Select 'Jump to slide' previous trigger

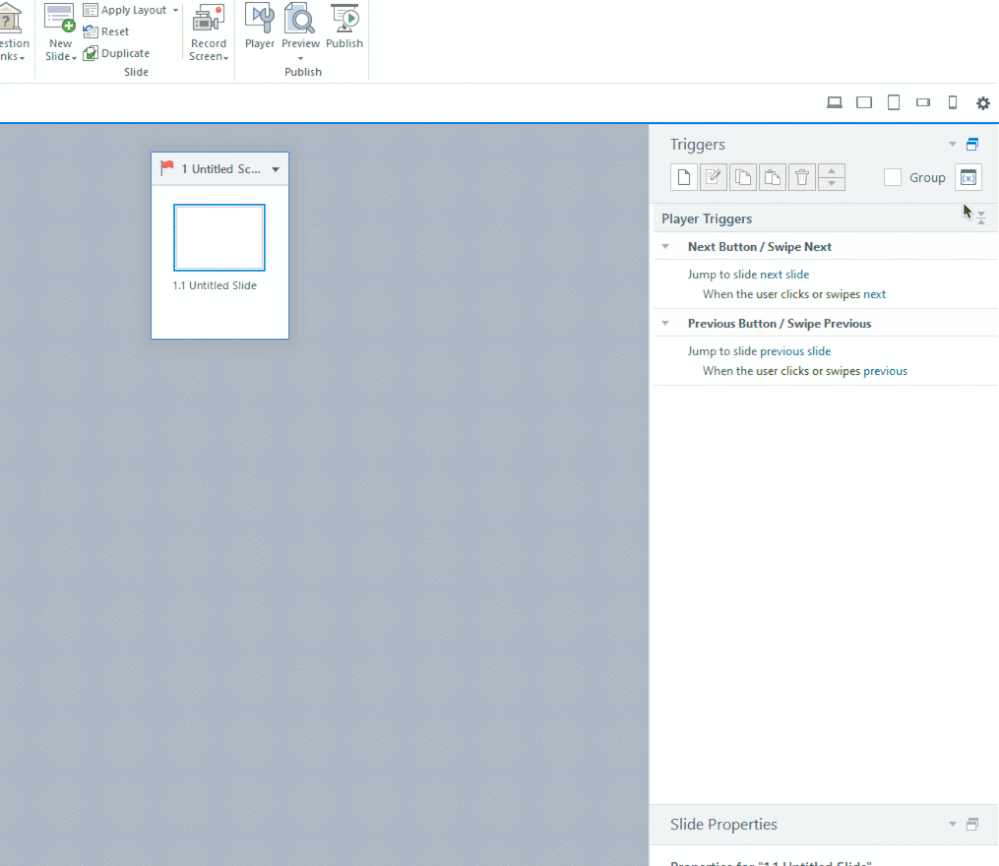(759, 350)
